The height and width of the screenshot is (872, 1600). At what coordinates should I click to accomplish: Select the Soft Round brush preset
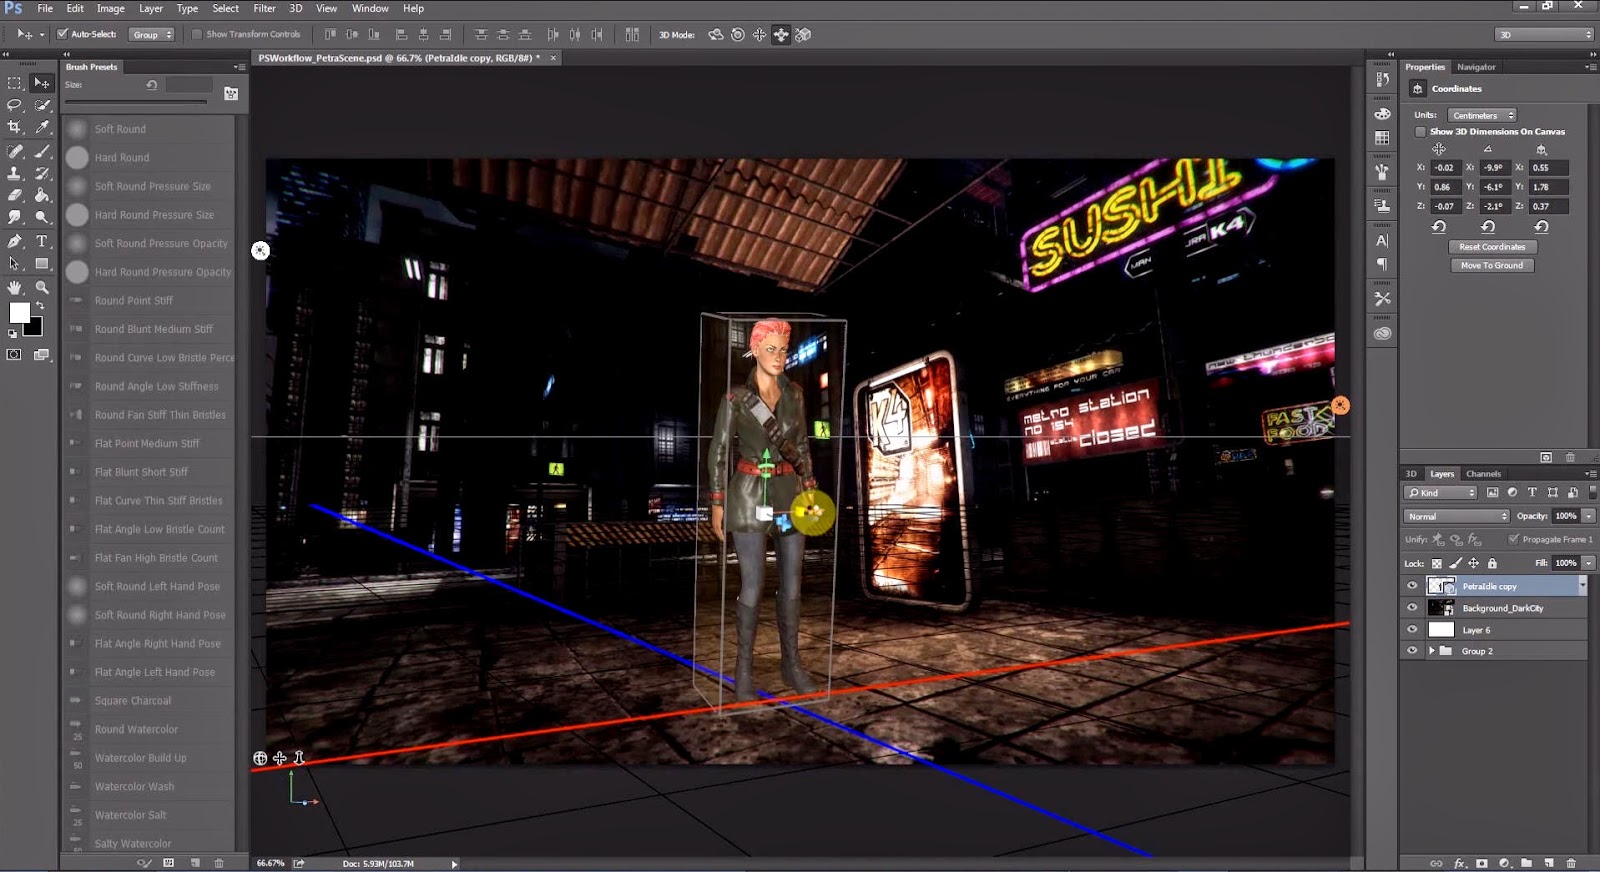point(149,129)
